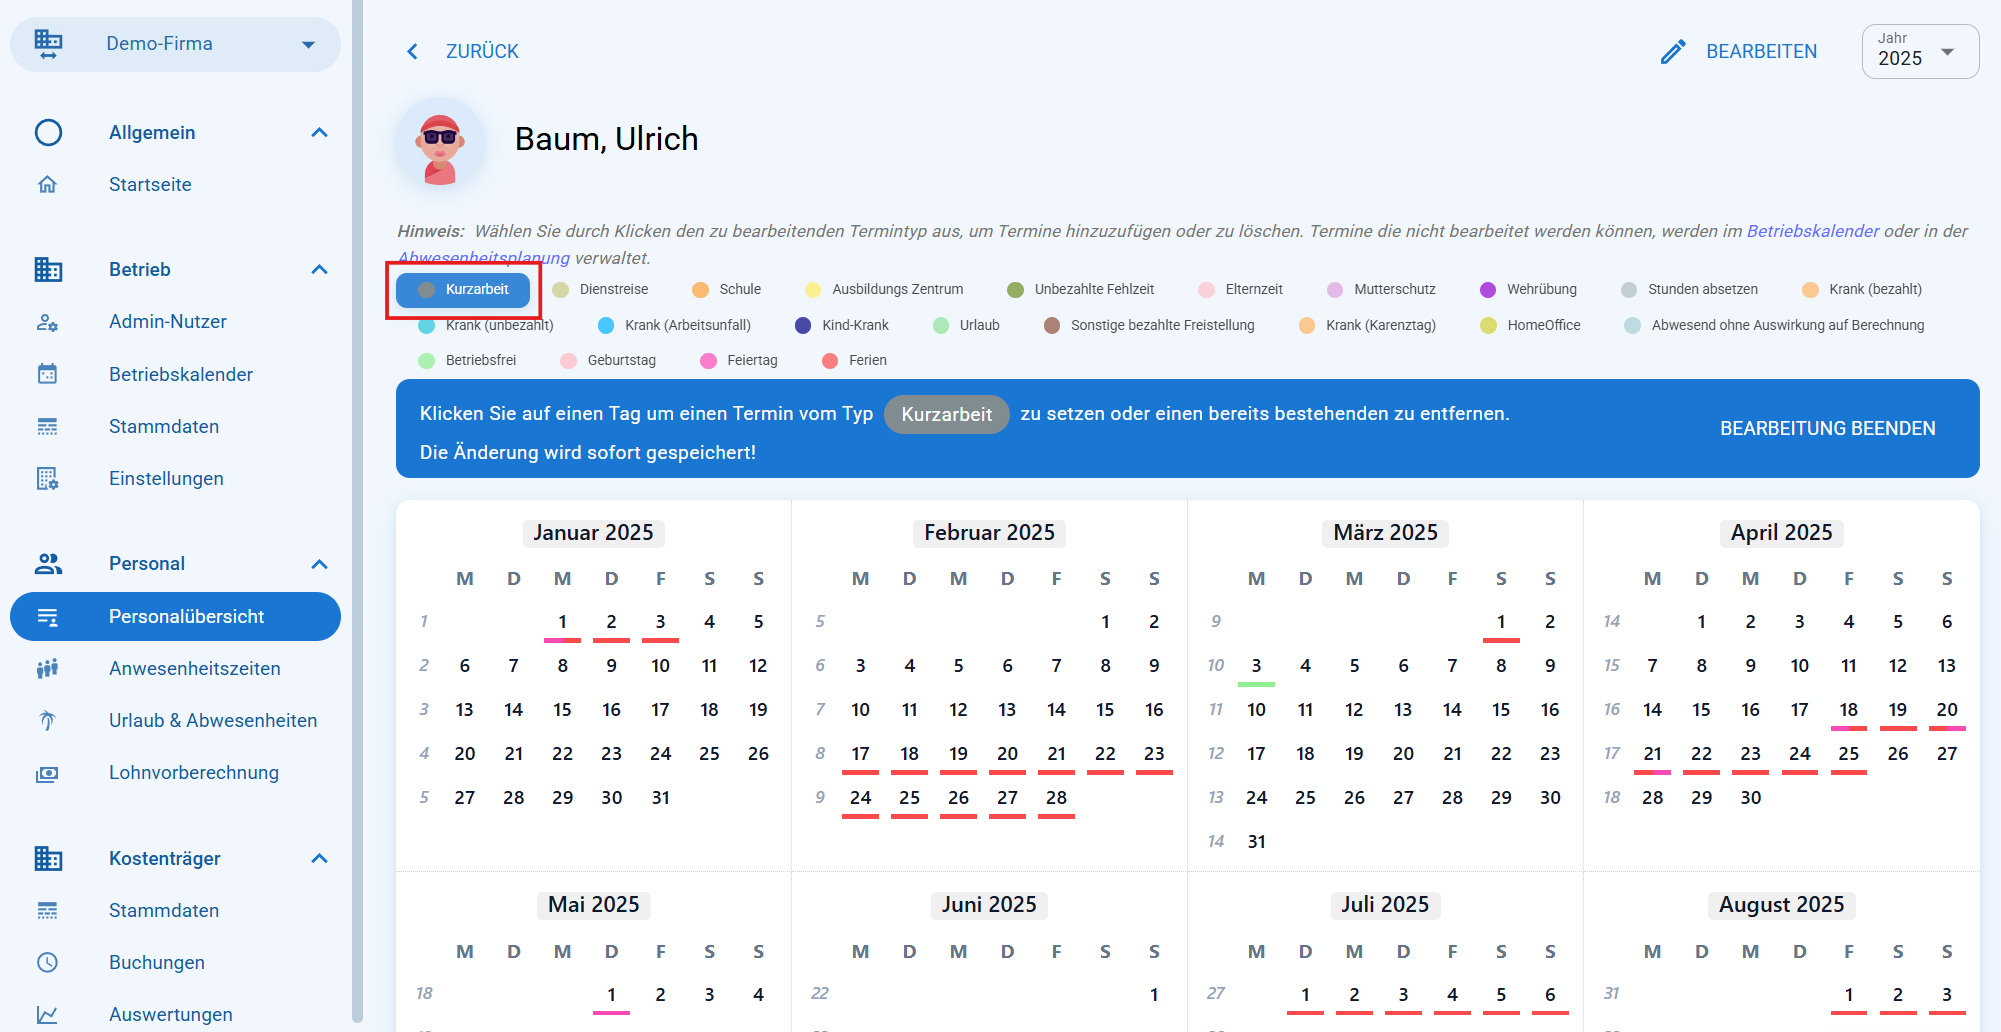This screenshot has height=1032, width=2001.
Task: Click Ulrich Baum's avatar picture
Action: point(441,144)
